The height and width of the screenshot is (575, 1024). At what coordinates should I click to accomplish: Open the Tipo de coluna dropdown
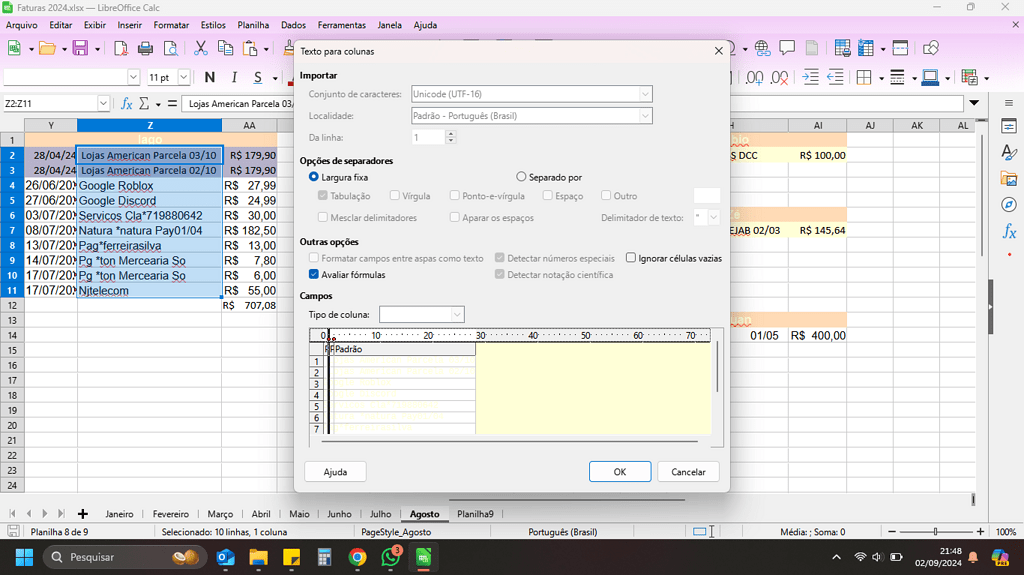[x=421, y=314]
